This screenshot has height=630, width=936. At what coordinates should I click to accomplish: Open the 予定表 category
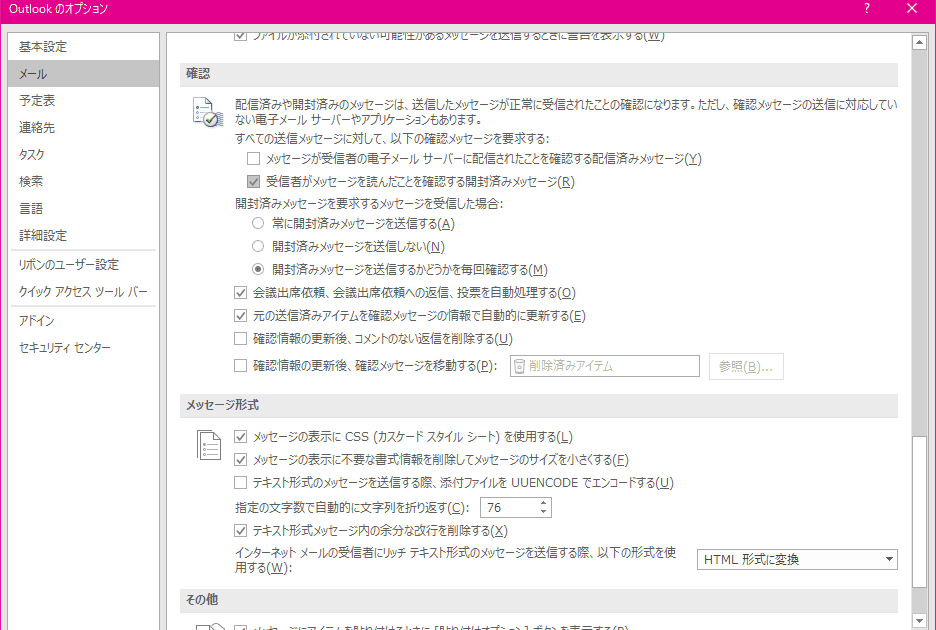tap(84, 100)
